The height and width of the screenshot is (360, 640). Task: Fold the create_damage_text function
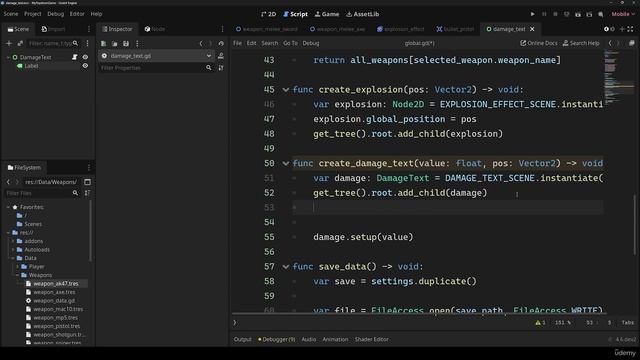[x=286, y=164]
